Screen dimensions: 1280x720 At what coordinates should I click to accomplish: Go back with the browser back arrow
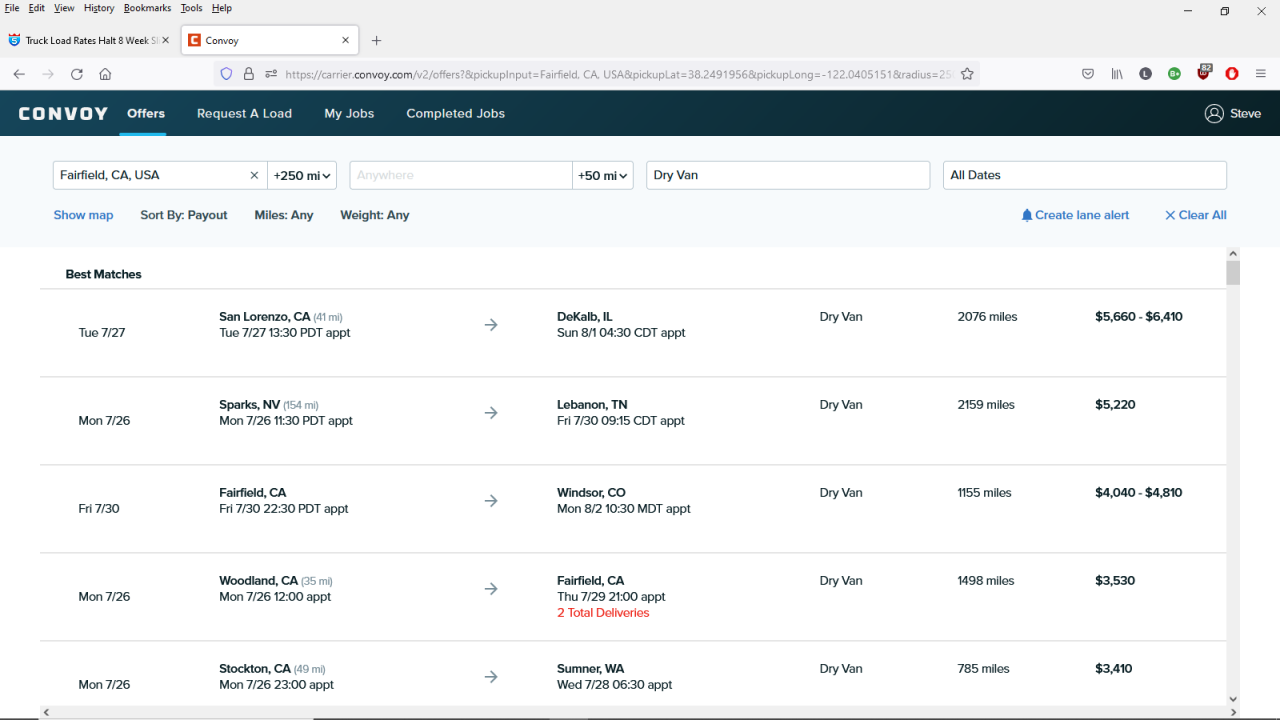point(19,74)
